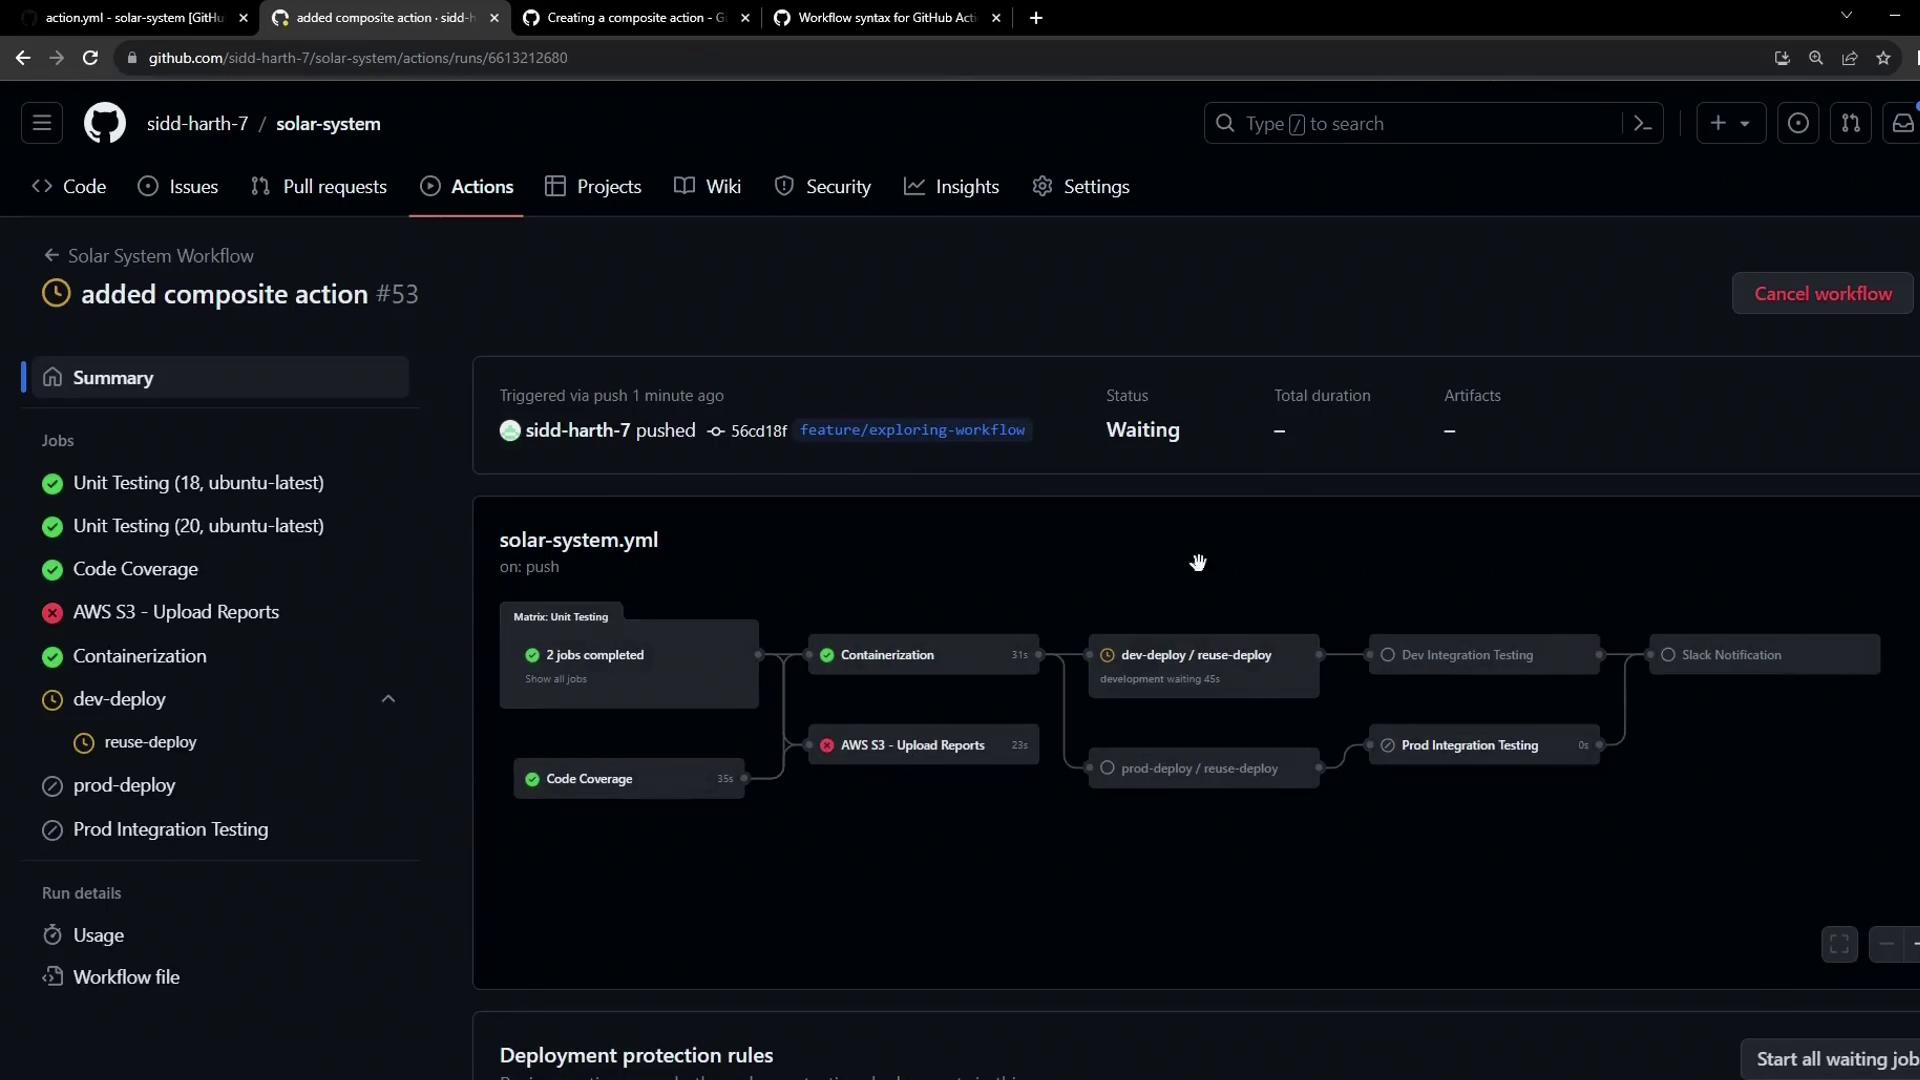Screen dimensions: 1920x1080
Task: Open the notifications inbox icon
Action: [1902, 123]
